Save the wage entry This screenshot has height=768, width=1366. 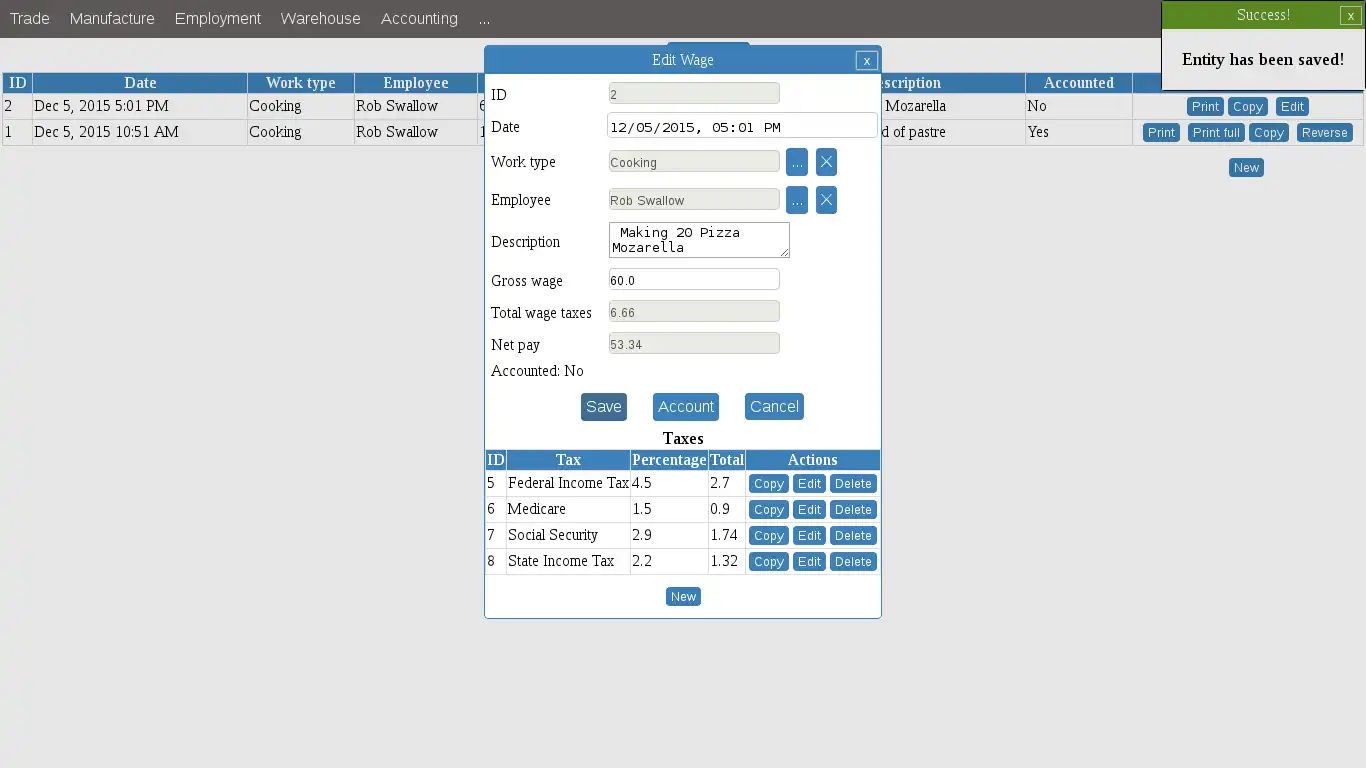pyautogui.click(x=604, y=406)
